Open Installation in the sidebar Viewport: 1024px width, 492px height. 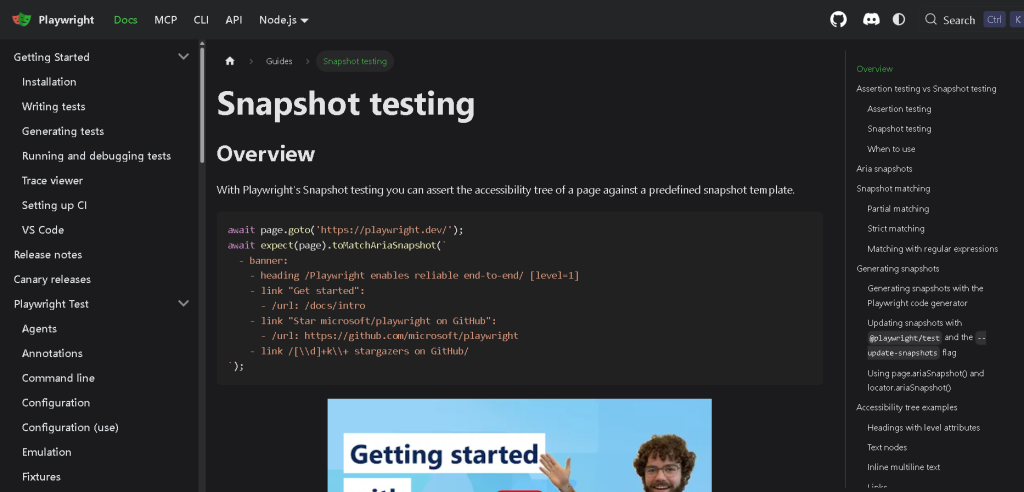click(x=49, y=82)
